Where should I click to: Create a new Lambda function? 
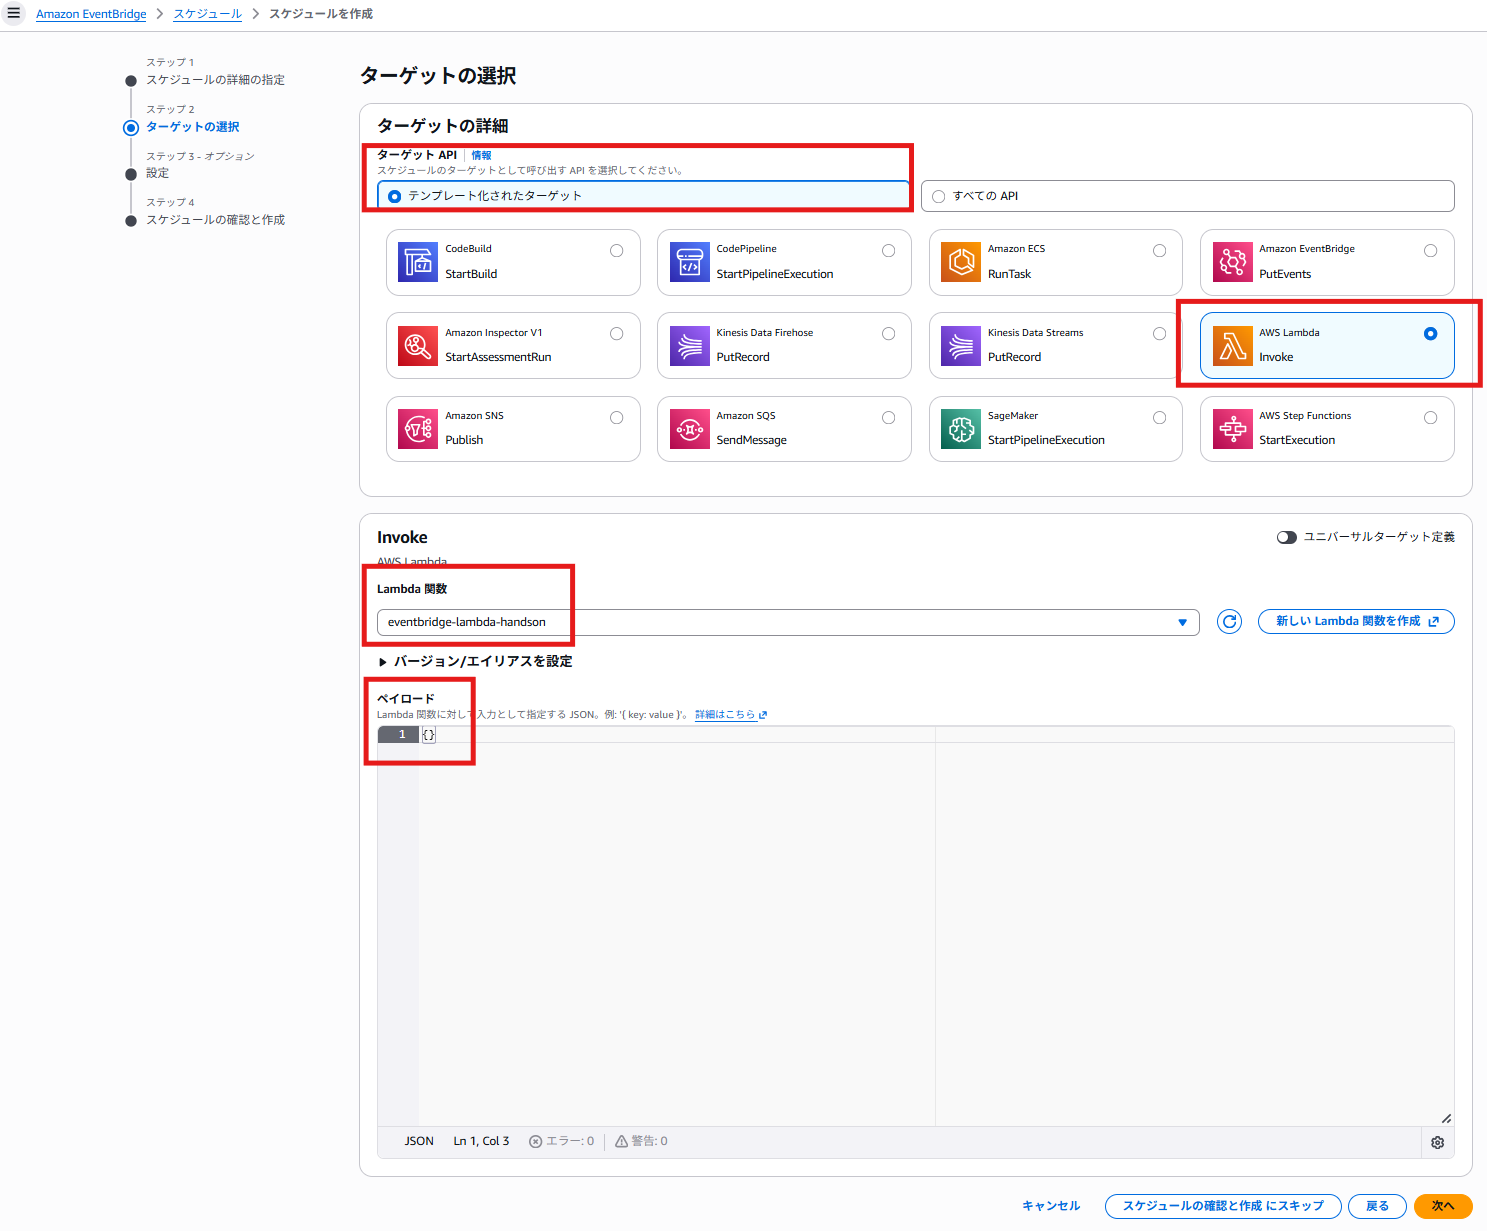[x=1356, y=622]
